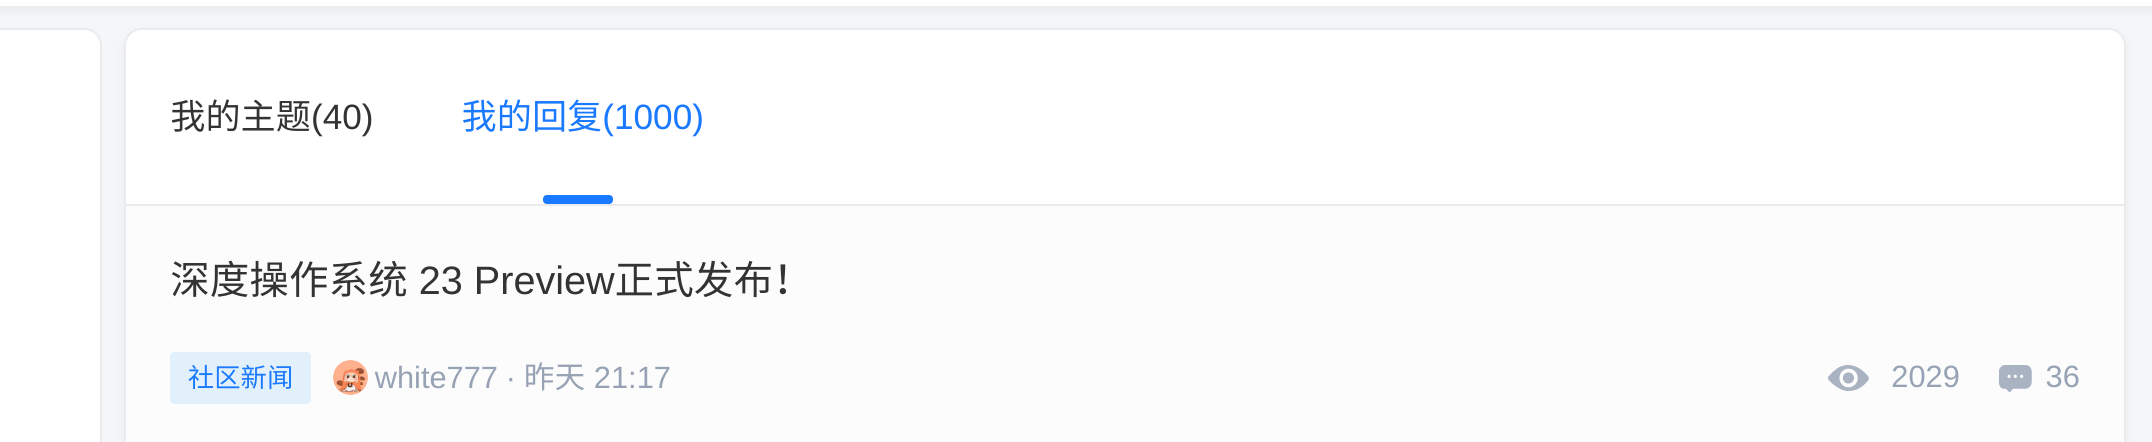The height and width of the screenshot is (442, 2152).
Task: Click the 36 reply count number
Action: (2062, 377)
